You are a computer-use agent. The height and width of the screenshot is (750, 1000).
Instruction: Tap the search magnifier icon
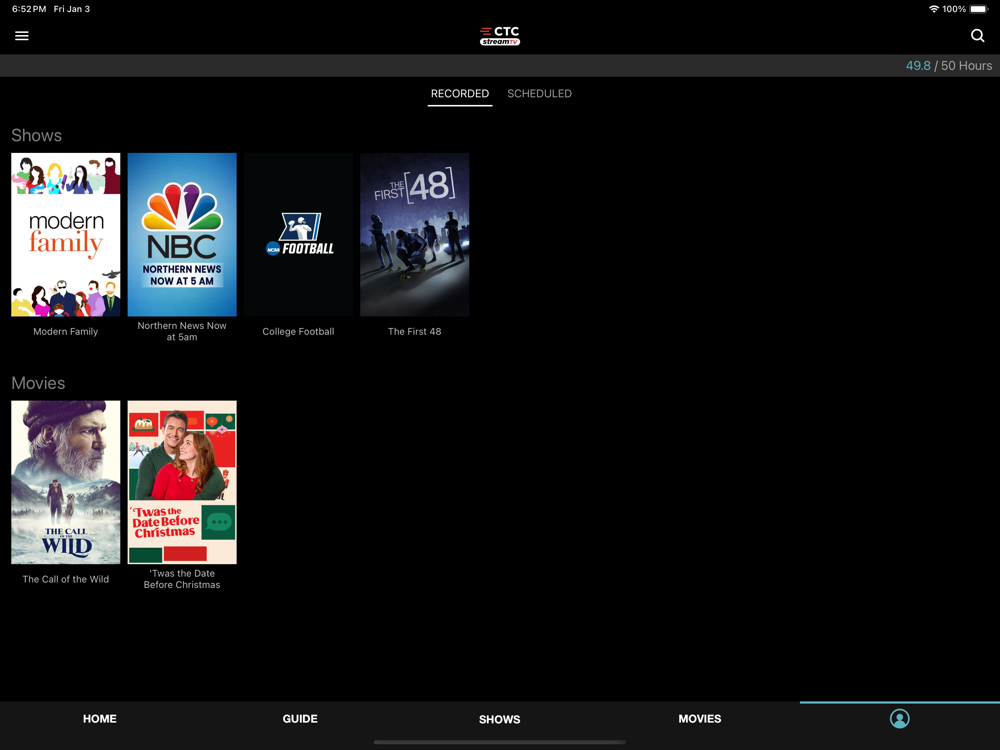(x=977, y=36)
